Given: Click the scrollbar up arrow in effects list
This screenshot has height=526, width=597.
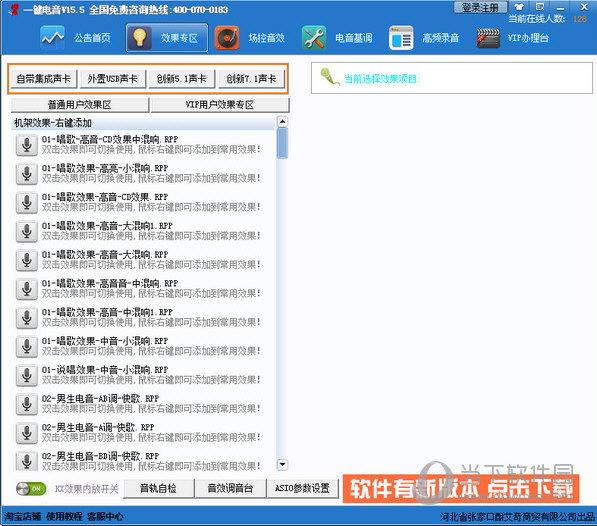Looking at the screenshot, I should (x=282, y=122).
